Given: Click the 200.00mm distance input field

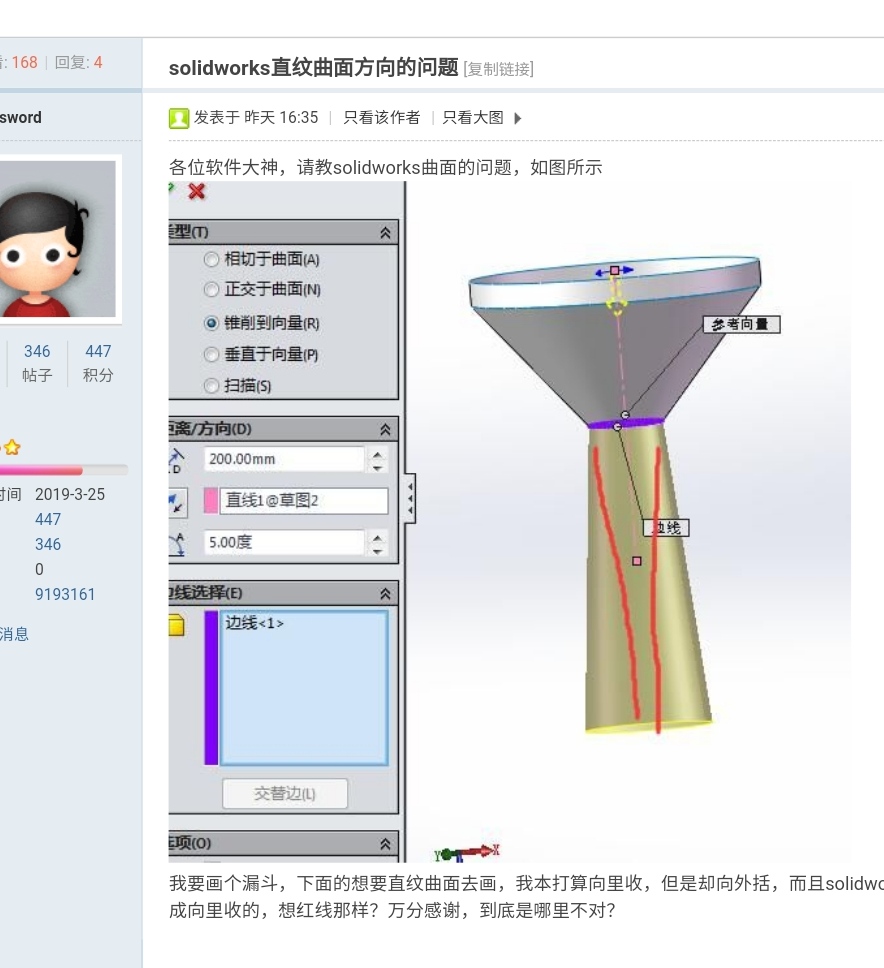Looking at the screenshot, I should pos(284,459).
